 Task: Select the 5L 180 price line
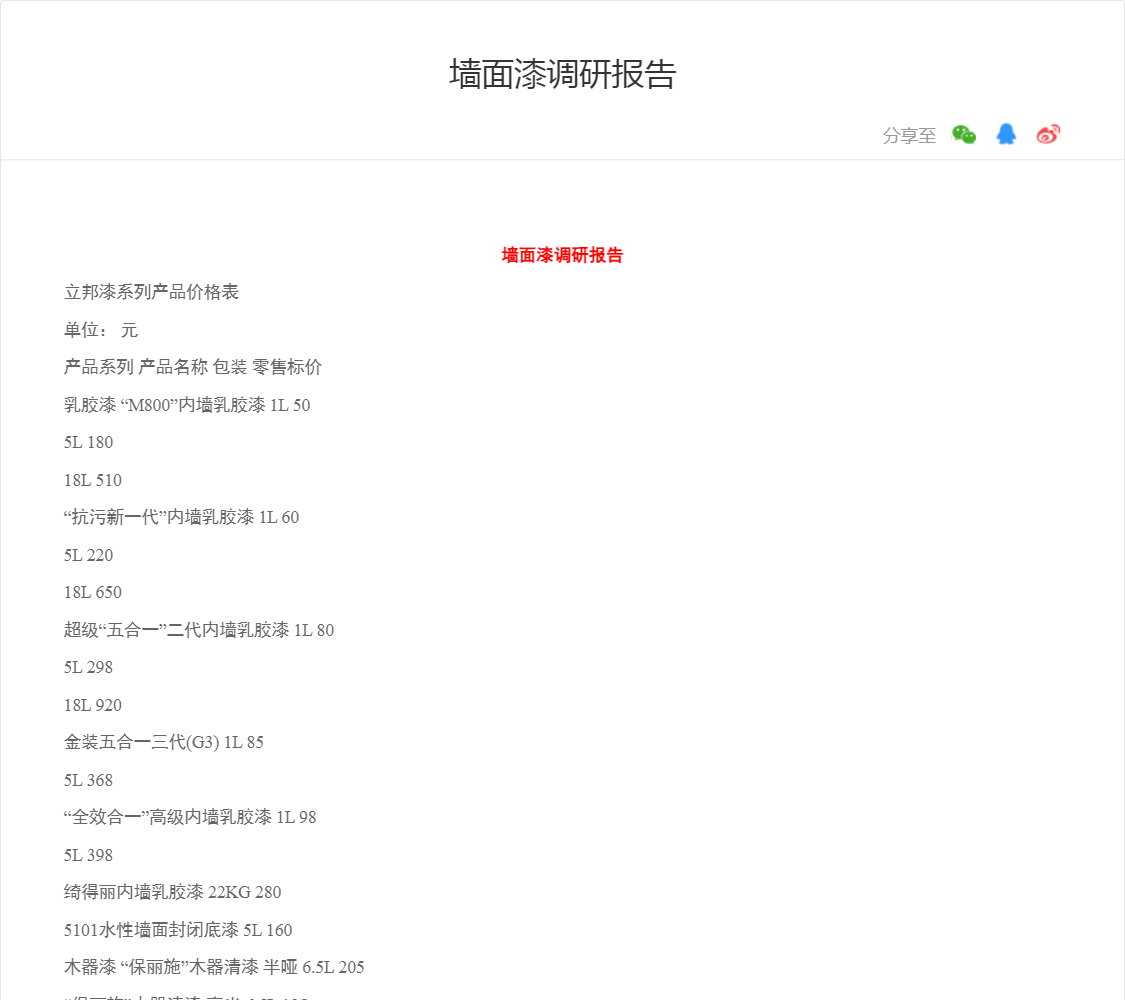[x=88, y=442]
